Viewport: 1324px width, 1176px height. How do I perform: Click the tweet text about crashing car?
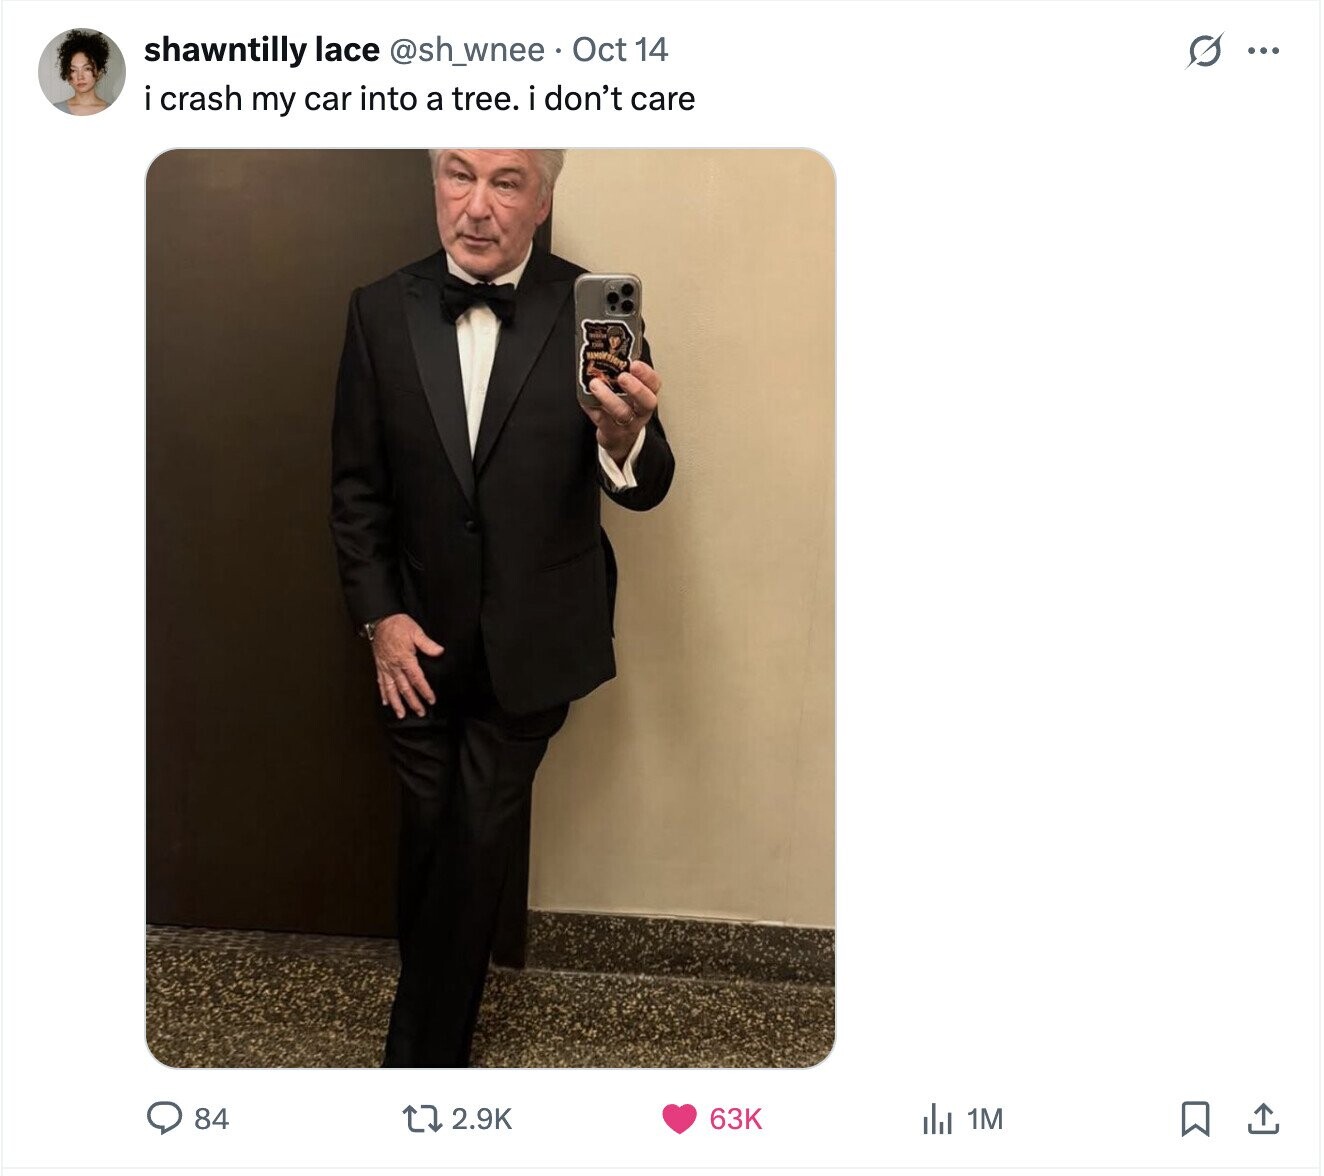(419, 98)
